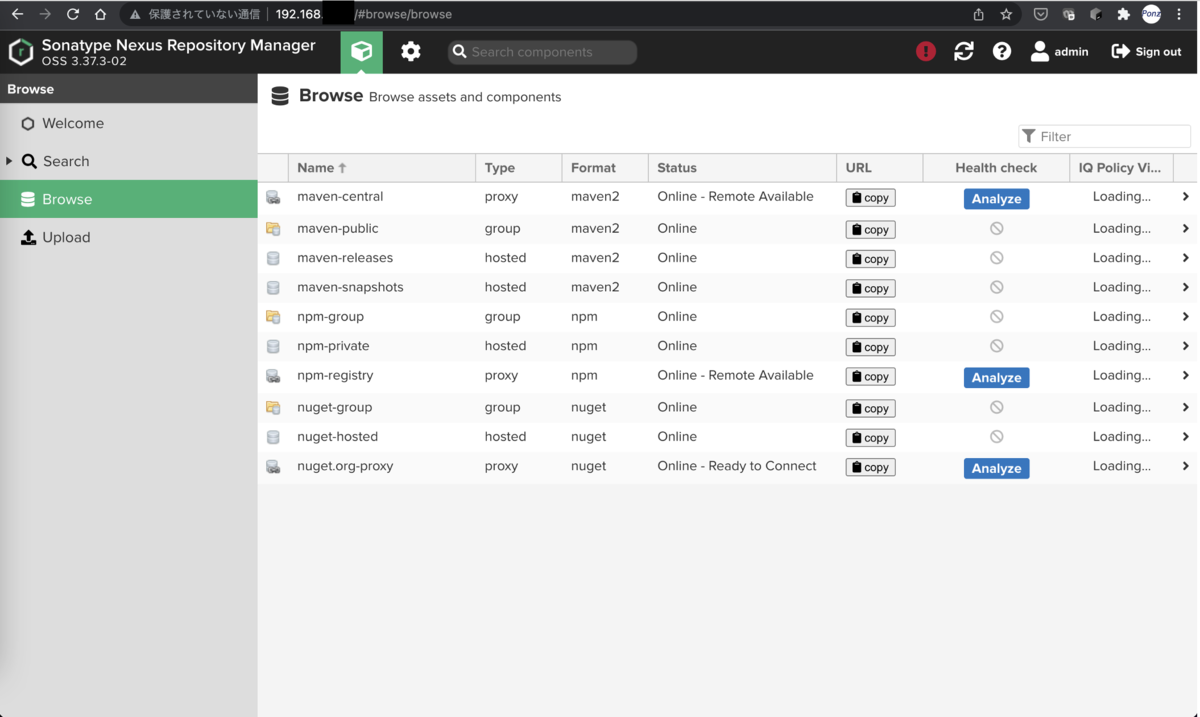This screenshot has height=717, width=1200.
Task: Copy URL for npm-group
Action: (x=870, y=318)
